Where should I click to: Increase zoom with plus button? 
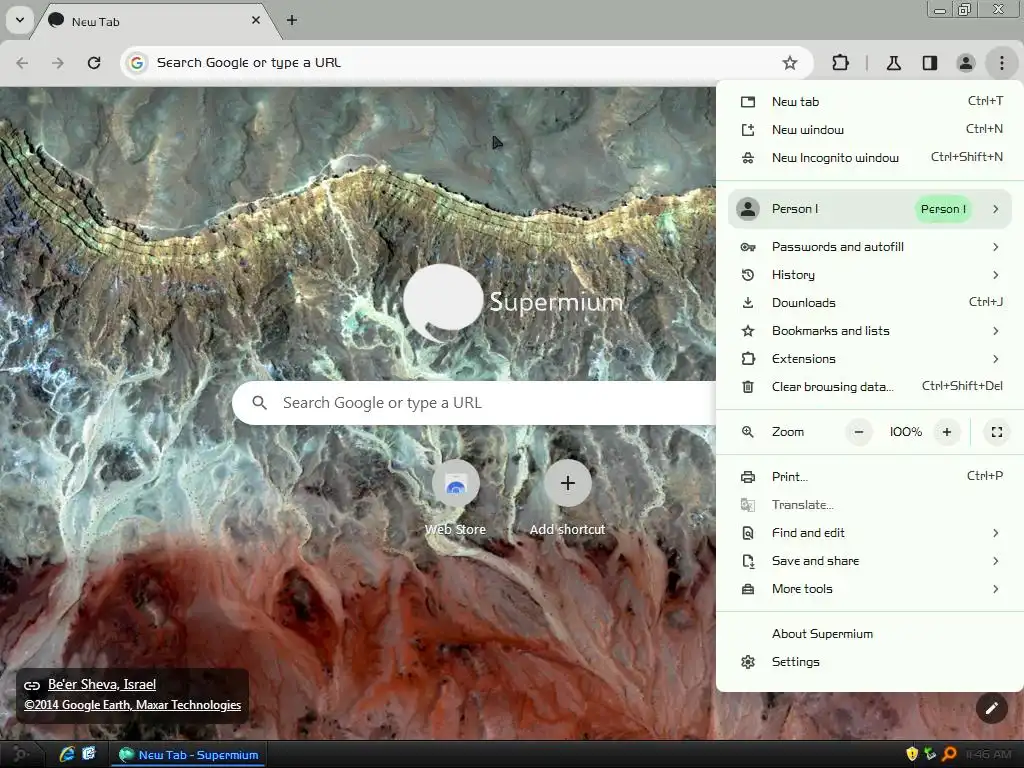click(x=946, y=432)
